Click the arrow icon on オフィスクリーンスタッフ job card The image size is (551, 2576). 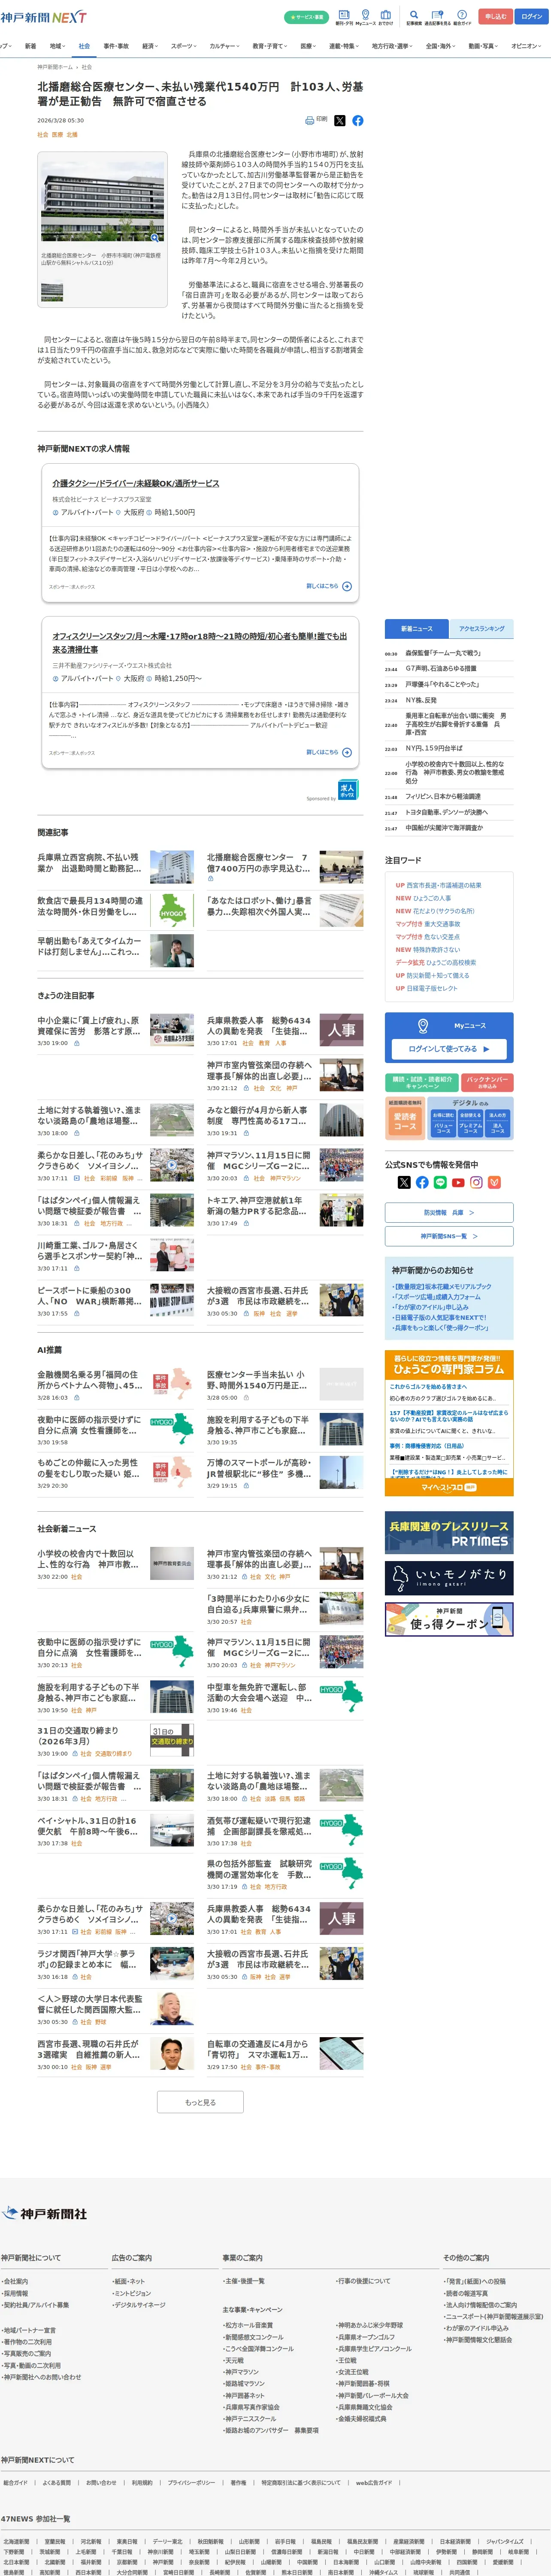point(347,752)
